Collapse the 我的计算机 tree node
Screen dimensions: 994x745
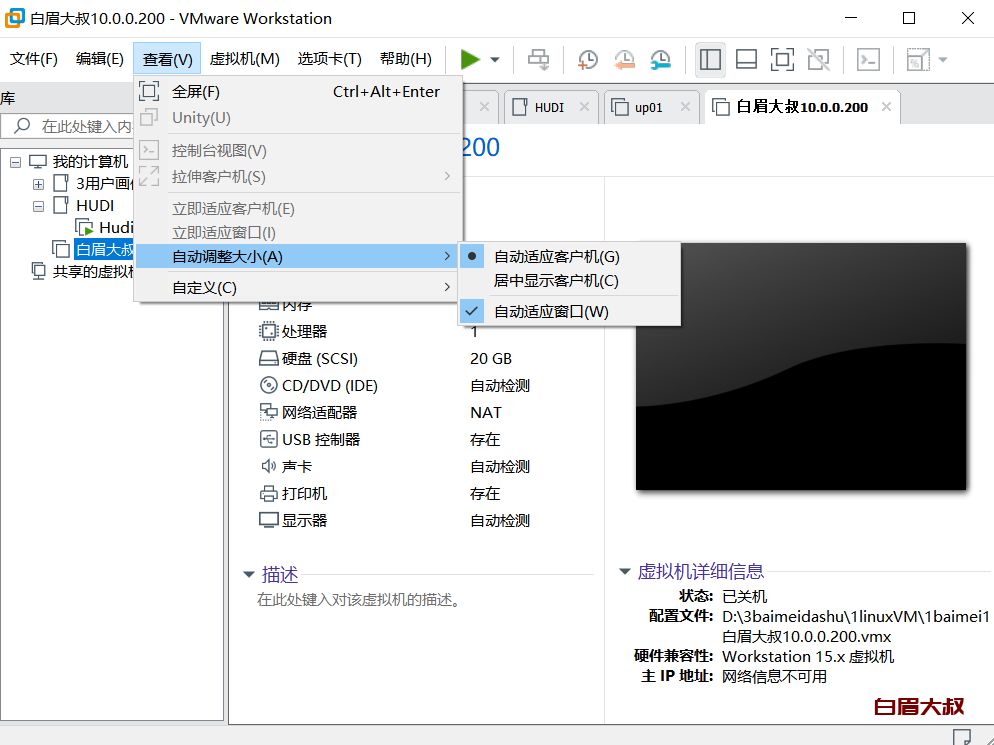click(15, 162)
